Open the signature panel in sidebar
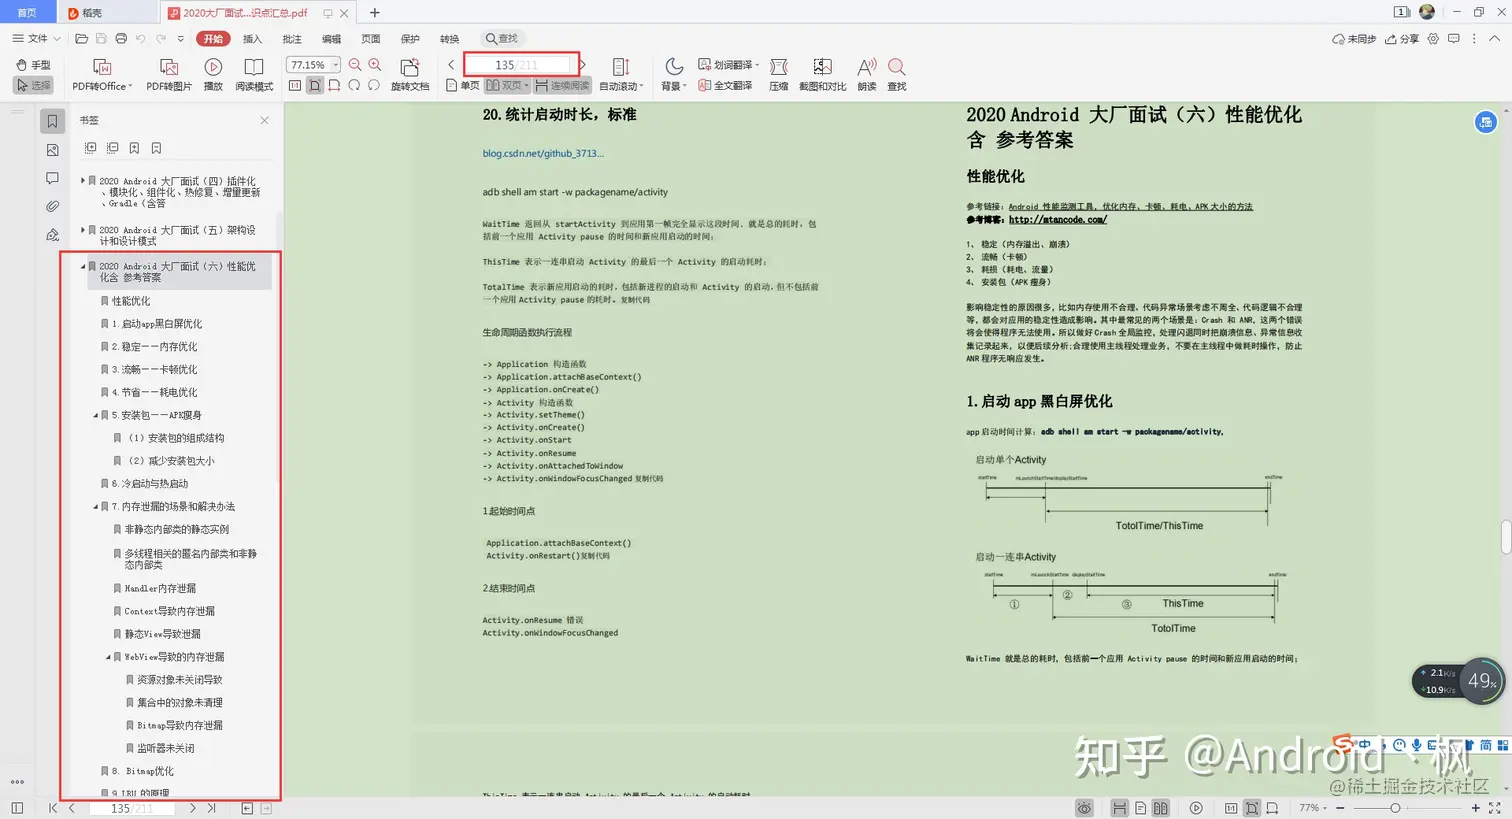 52,235
